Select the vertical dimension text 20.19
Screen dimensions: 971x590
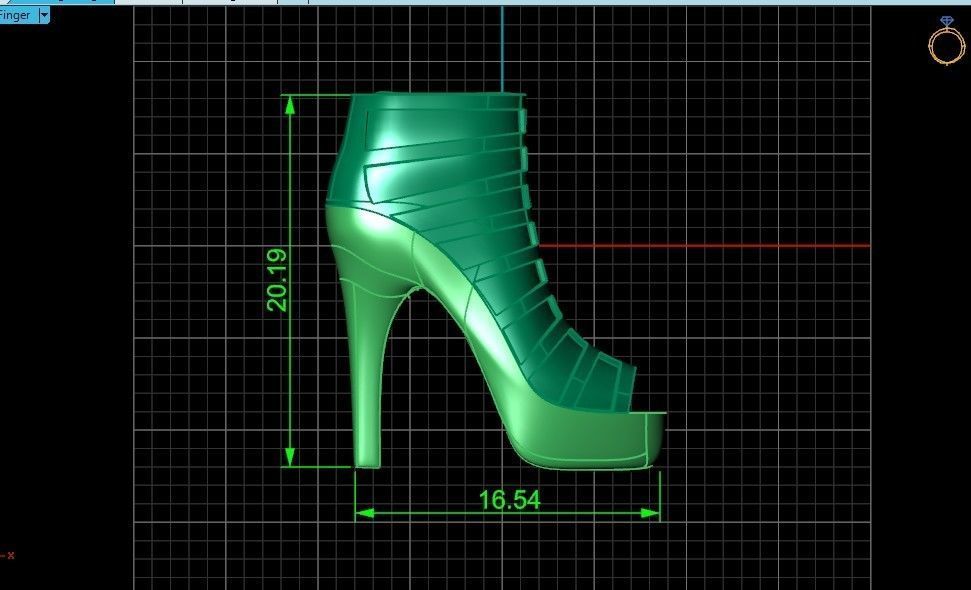(x=277, y=280)
